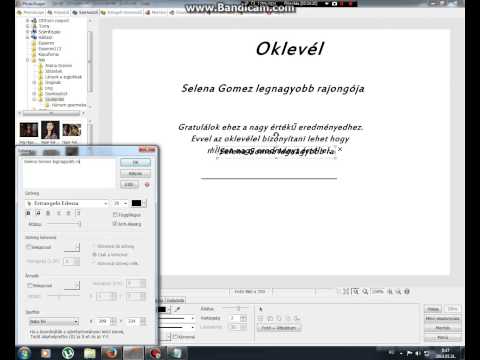Switch to the Kötegelt szerkesztő tab
Viewport: 480px width, 360px height.
[x=121, y=12]
